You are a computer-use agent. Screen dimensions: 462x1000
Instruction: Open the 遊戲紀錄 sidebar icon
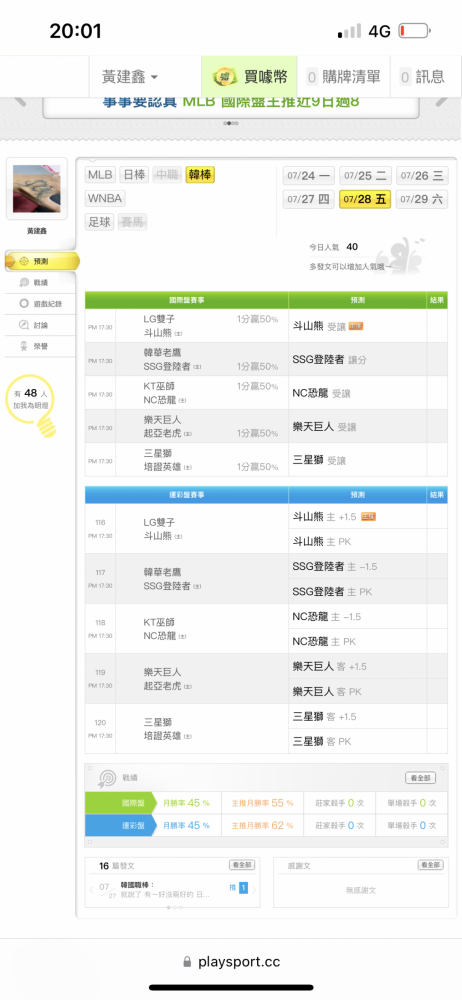[x=24, y=304]
